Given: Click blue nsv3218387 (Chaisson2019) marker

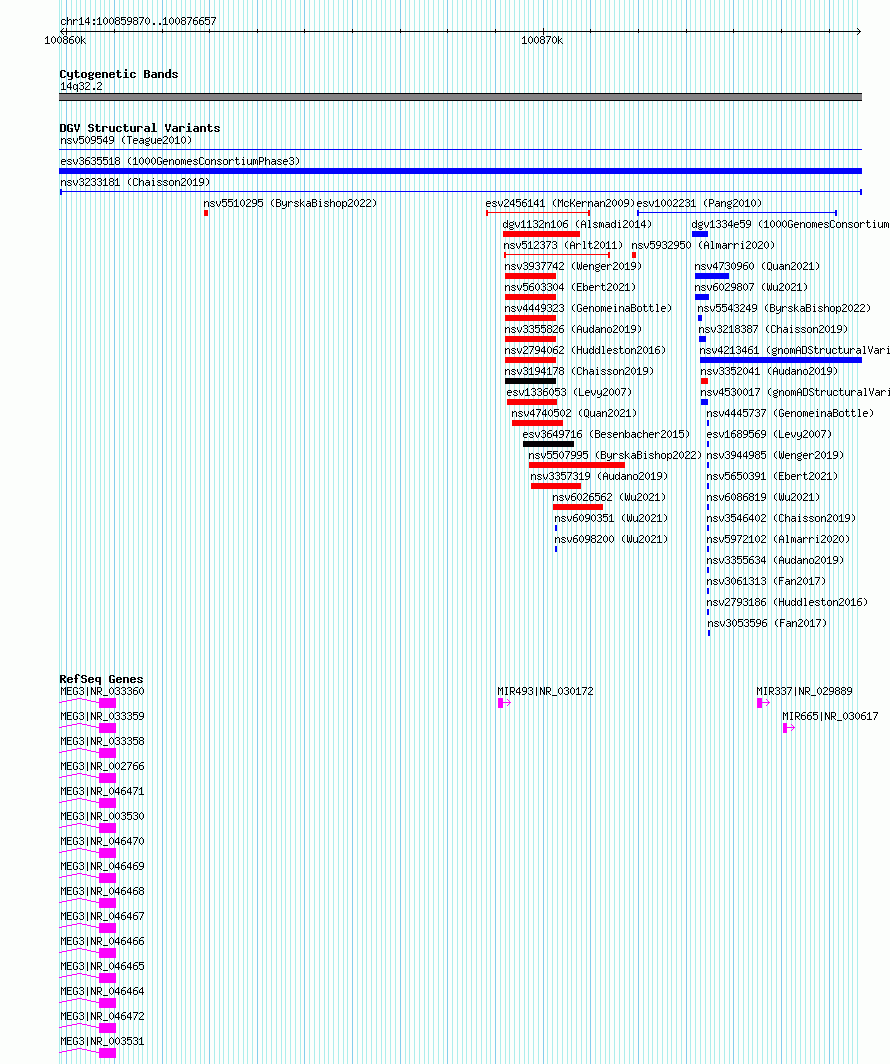Looking at the screenshot, I should click(x=703, y=339).
